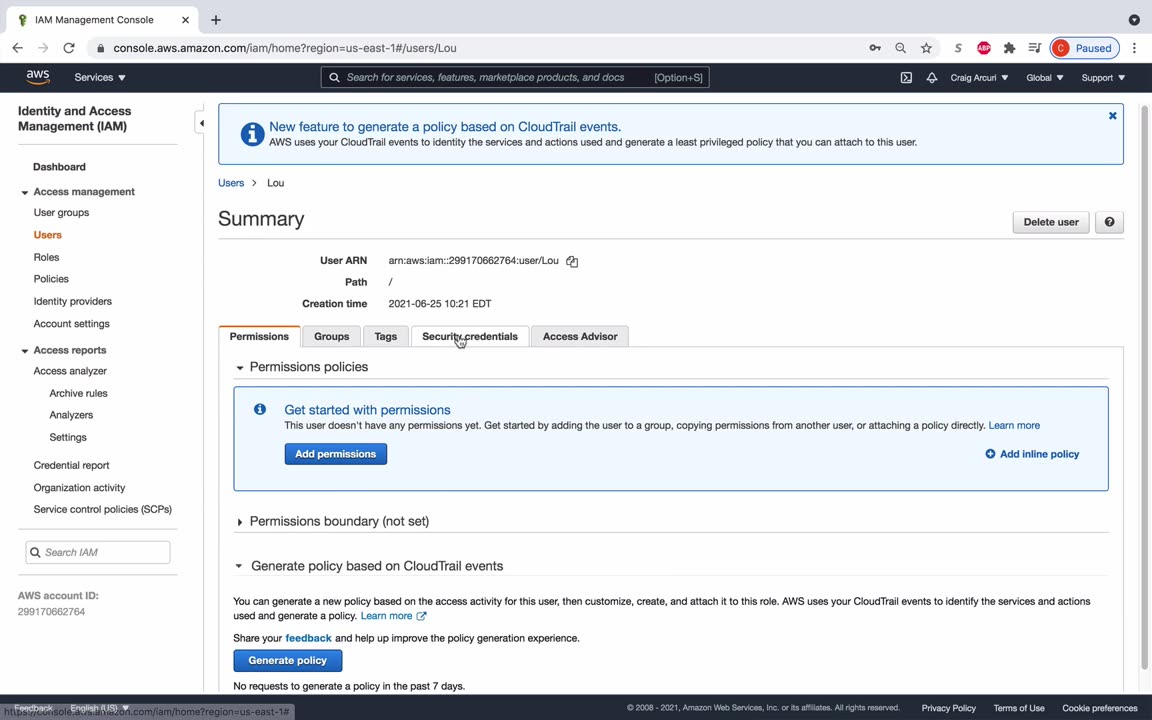
Task: Click the AdBlock Plus extension icon
Action: coord(984,48)
